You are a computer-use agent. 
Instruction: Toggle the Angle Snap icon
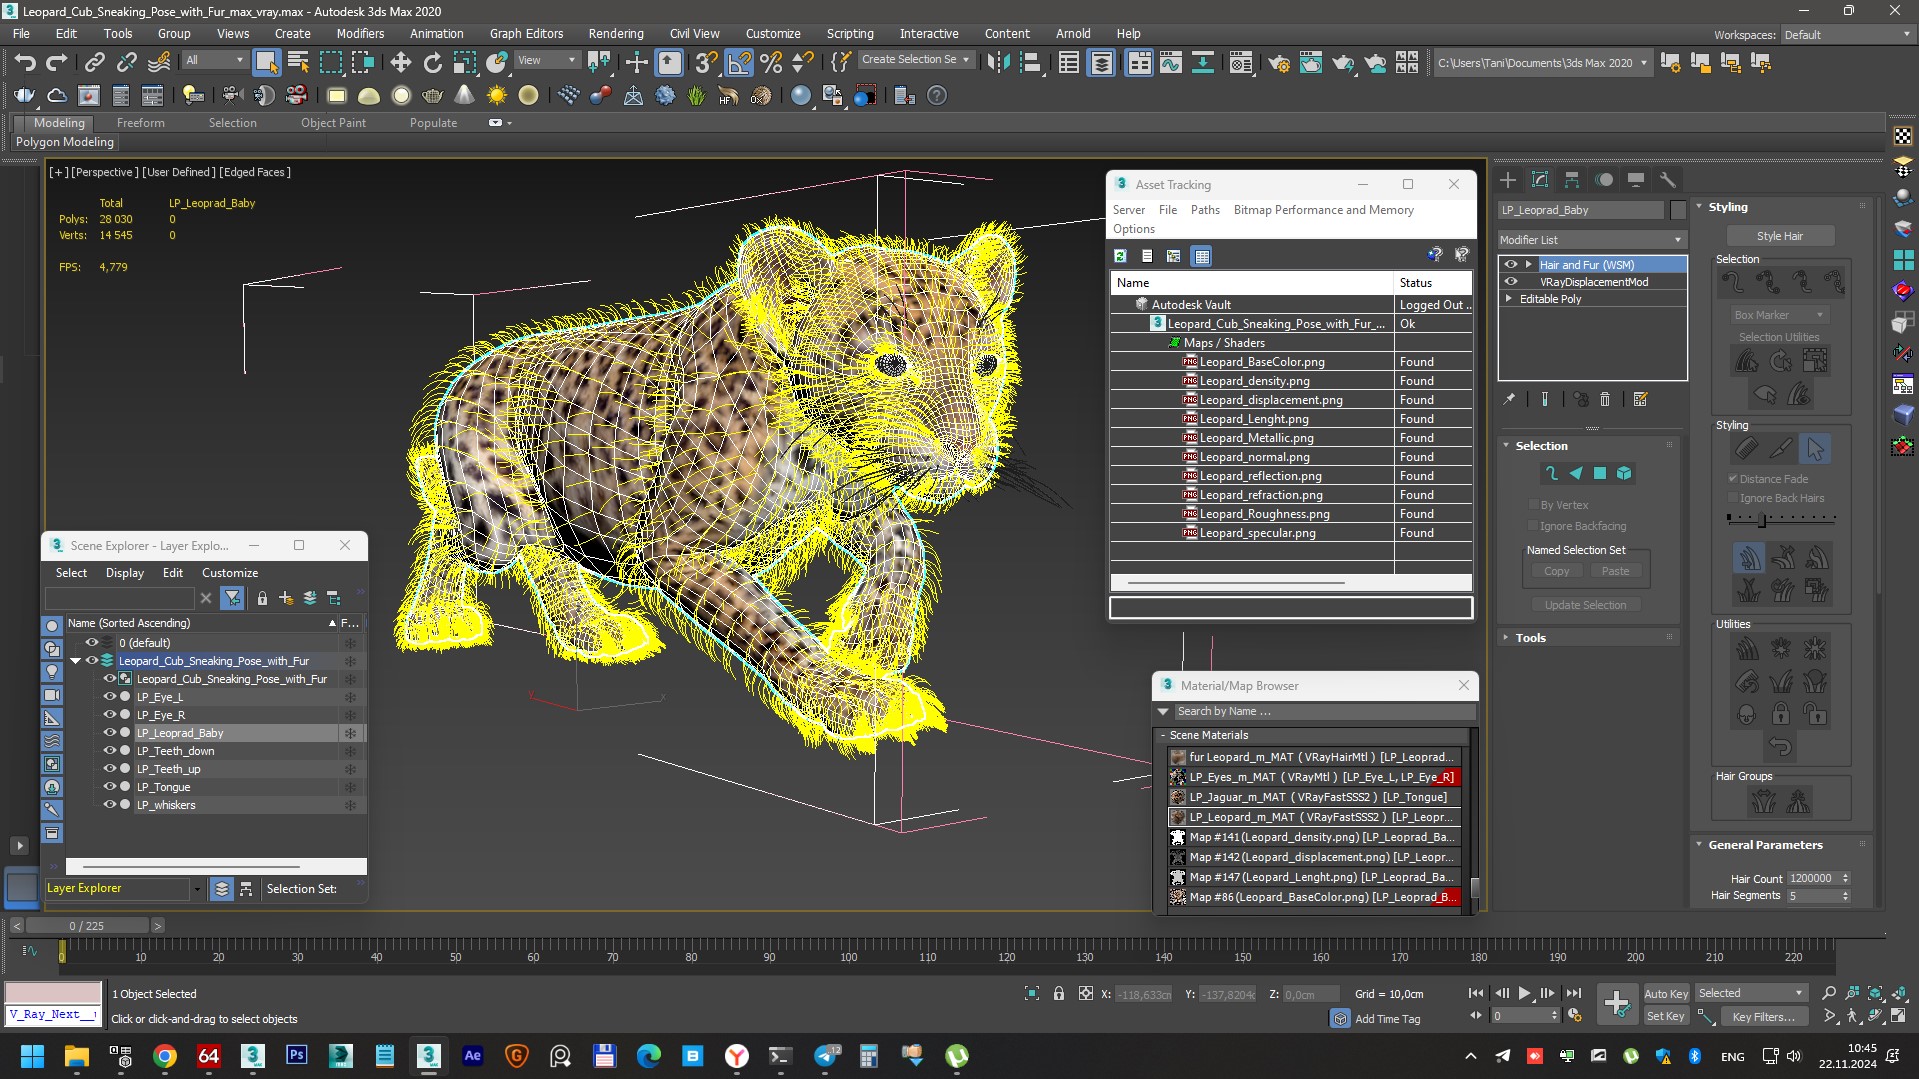(x=739, y=63)
